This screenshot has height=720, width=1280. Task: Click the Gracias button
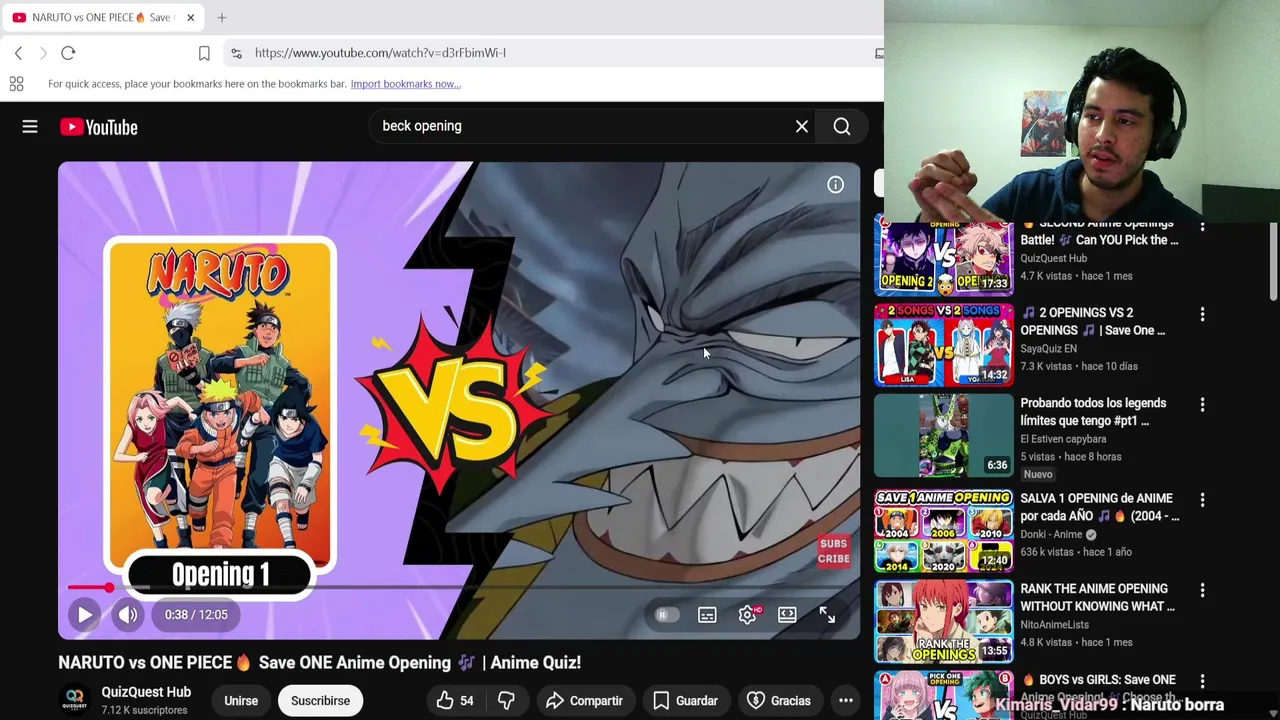tap(779, 701)
